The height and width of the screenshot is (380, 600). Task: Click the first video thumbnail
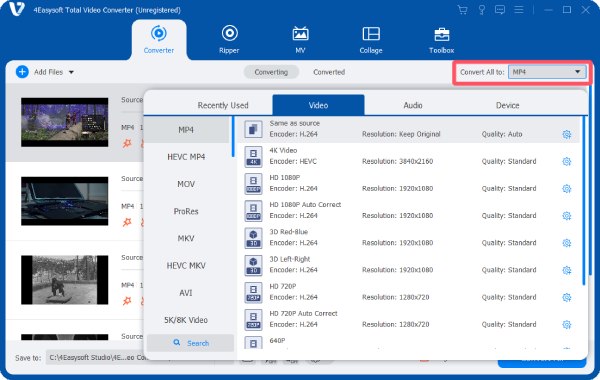pyautogui.click(x=65, y=122)
